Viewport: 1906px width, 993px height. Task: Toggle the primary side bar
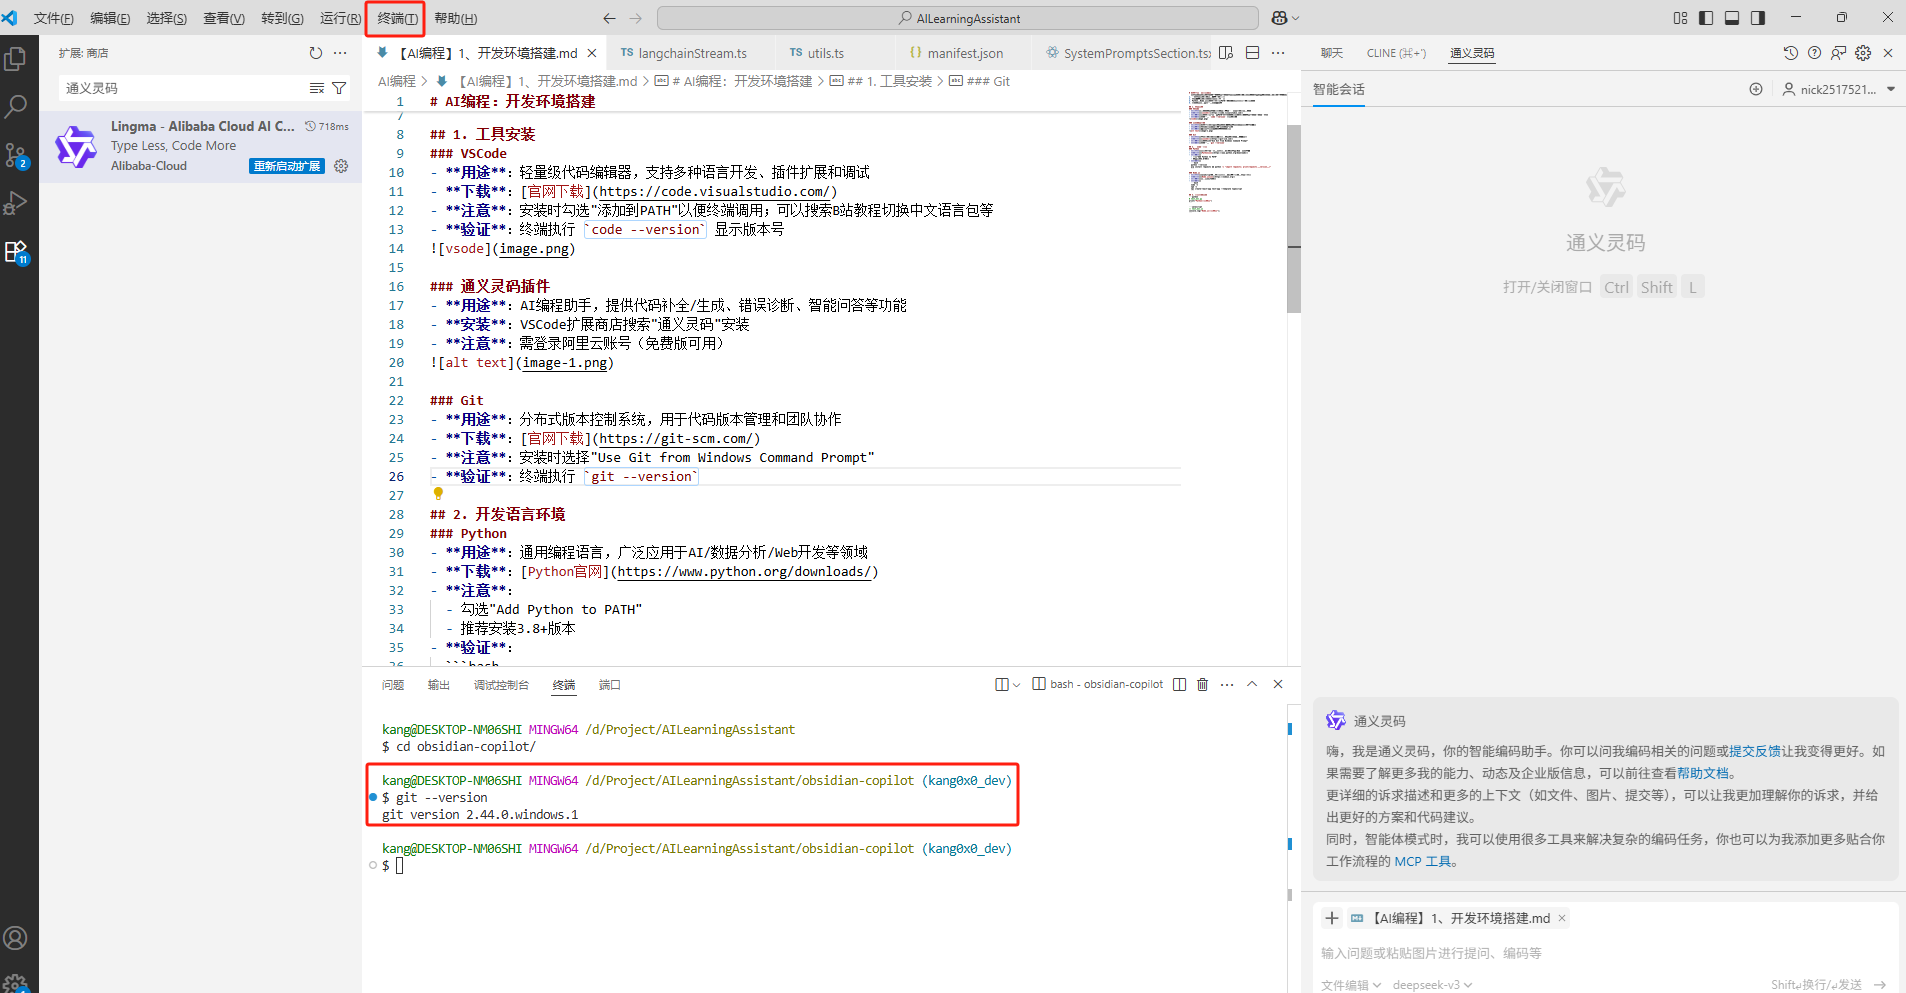click(1706, 18)
